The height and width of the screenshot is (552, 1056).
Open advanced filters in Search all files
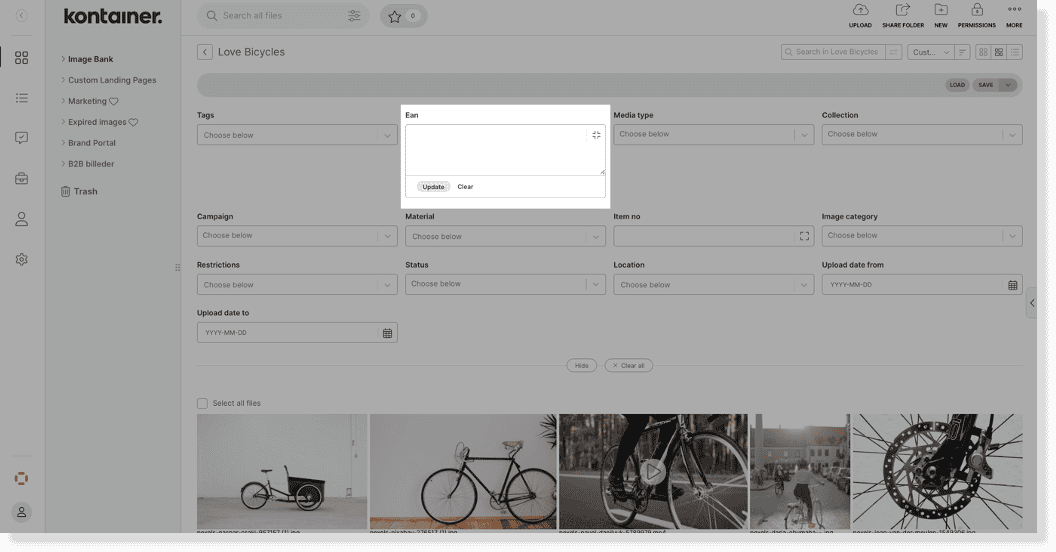(x=354, y=16)
